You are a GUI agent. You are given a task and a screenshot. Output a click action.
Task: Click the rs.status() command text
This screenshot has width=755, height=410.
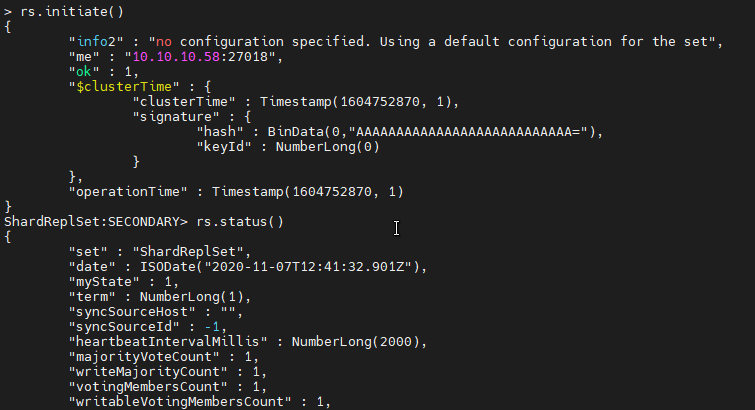click(240, 222)
